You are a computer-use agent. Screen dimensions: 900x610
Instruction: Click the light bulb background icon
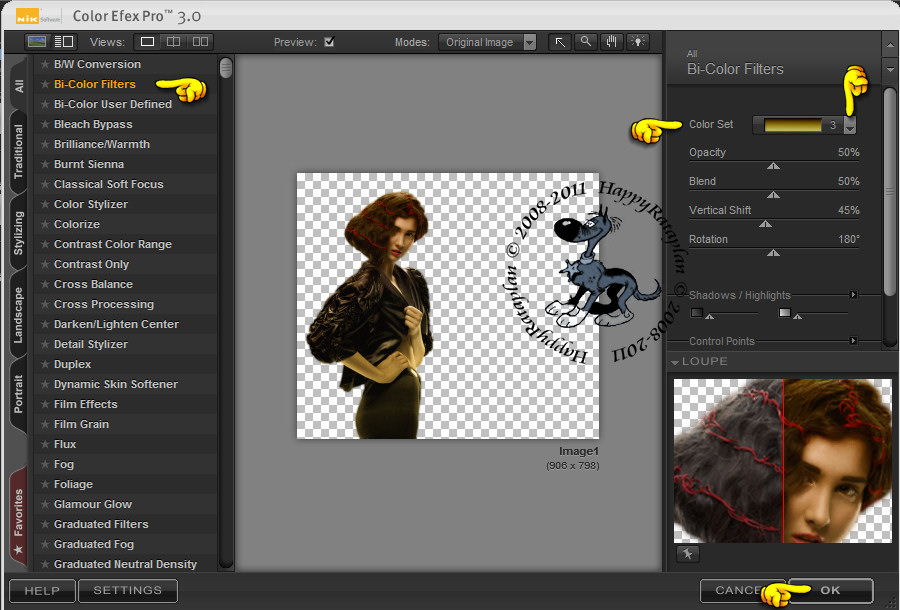[x=638, y=42]
